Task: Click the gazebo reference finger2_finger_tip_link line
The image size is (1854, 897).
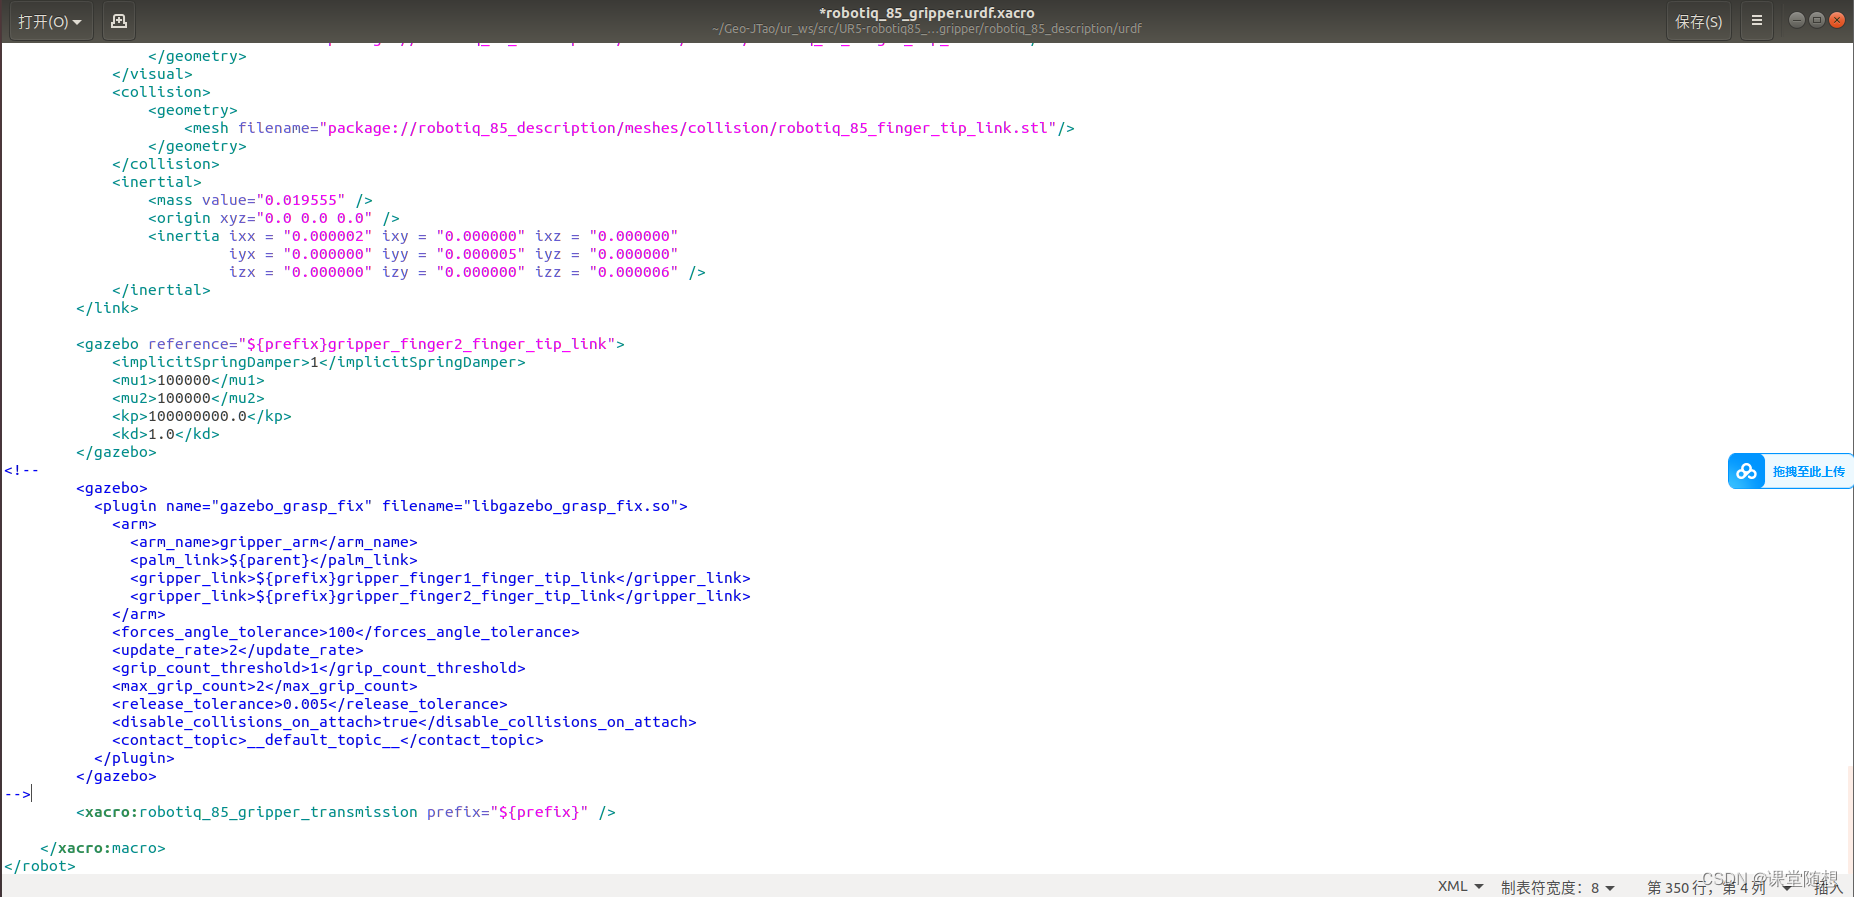Action: (350, 344)
